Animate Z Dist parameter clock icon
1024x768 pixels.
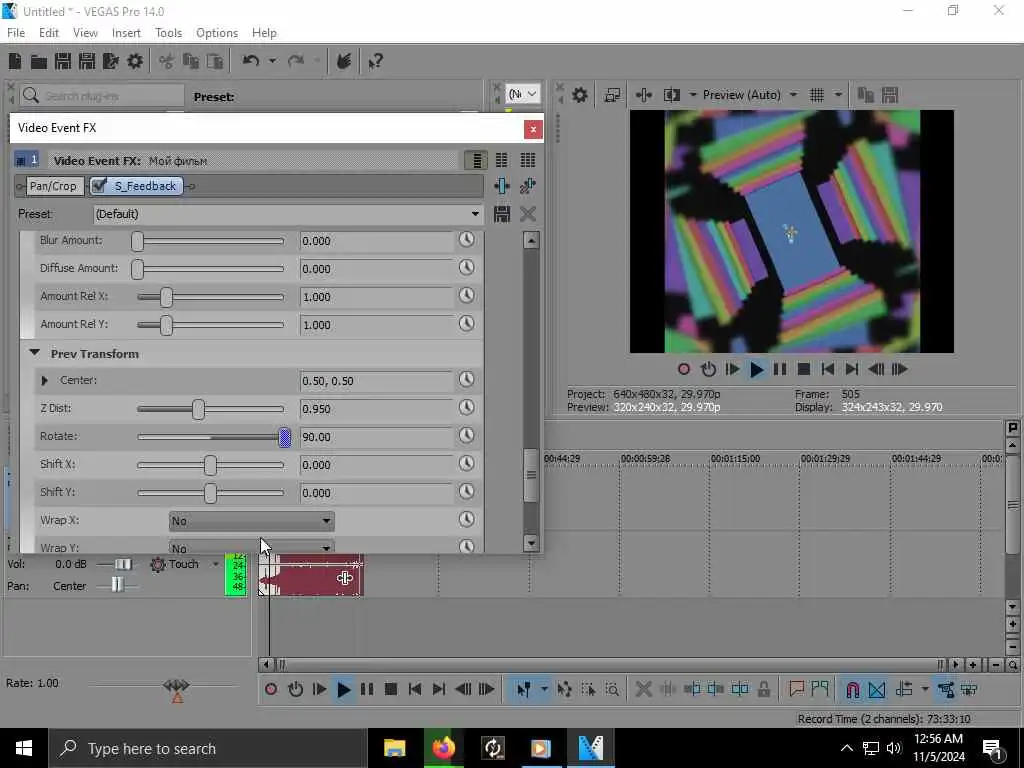tap(466, 408)
